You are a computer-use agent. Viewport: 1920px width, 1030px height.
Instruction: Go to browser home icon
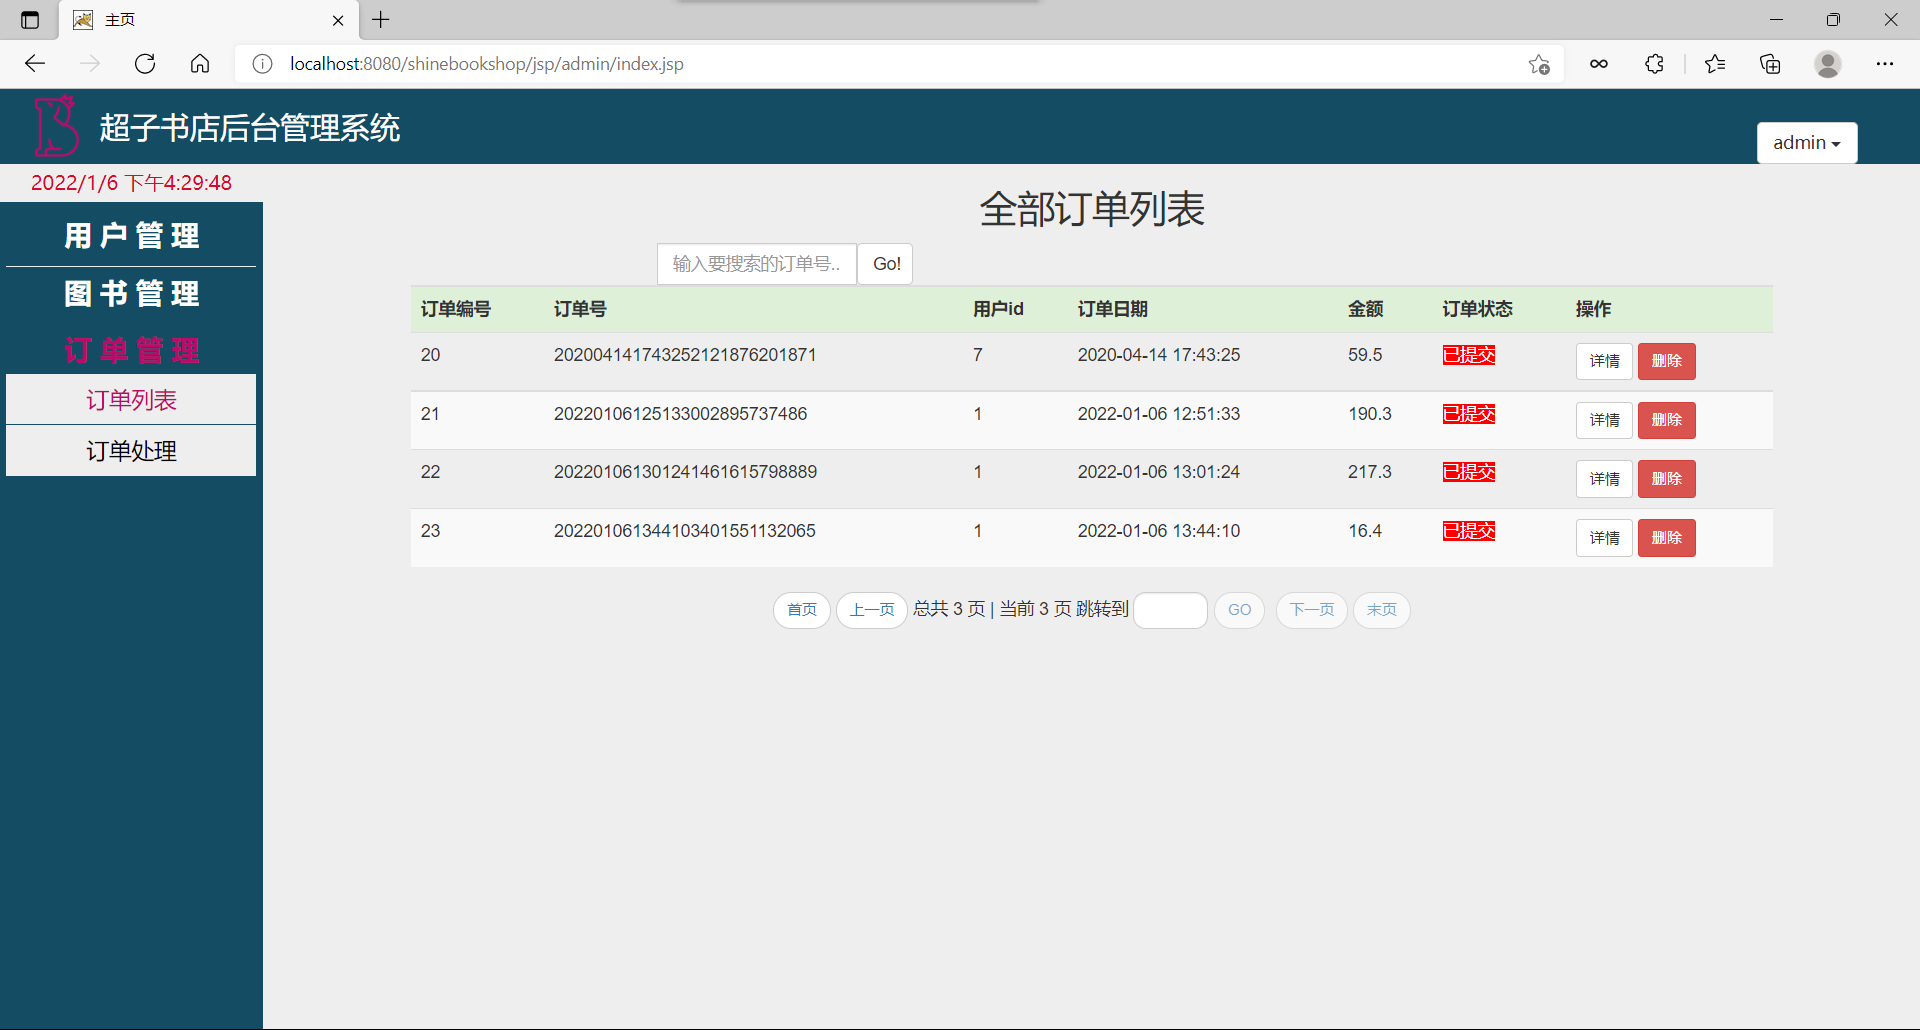coord(200,64)
